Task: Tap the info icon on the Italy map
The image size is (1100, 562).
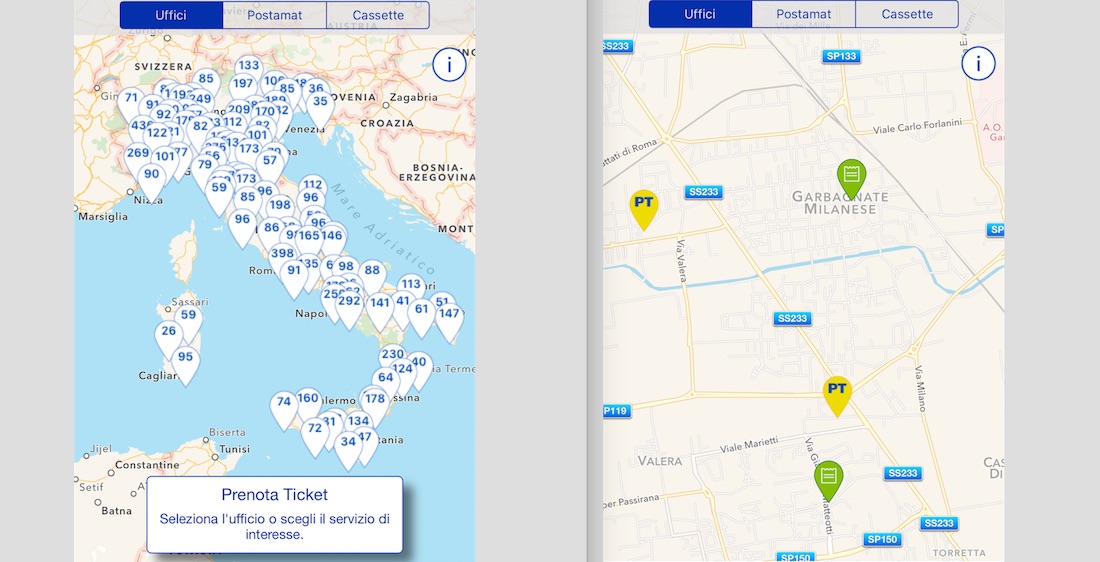Action: 449,65
